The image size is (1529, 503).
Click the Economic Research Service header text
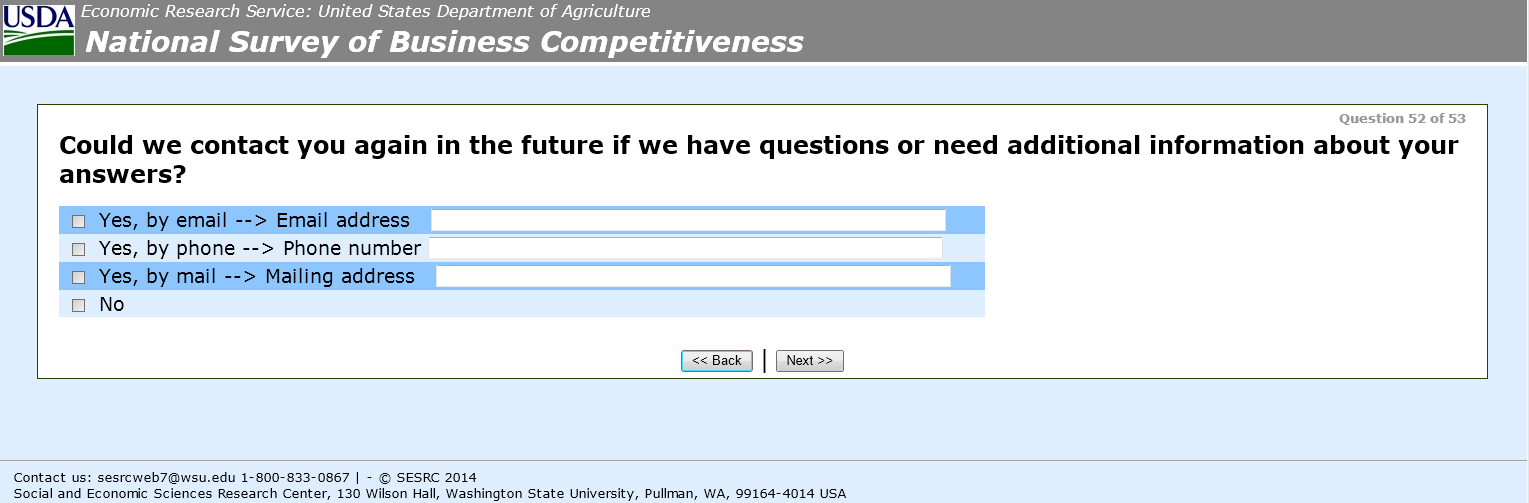click(x=366, y=12)
